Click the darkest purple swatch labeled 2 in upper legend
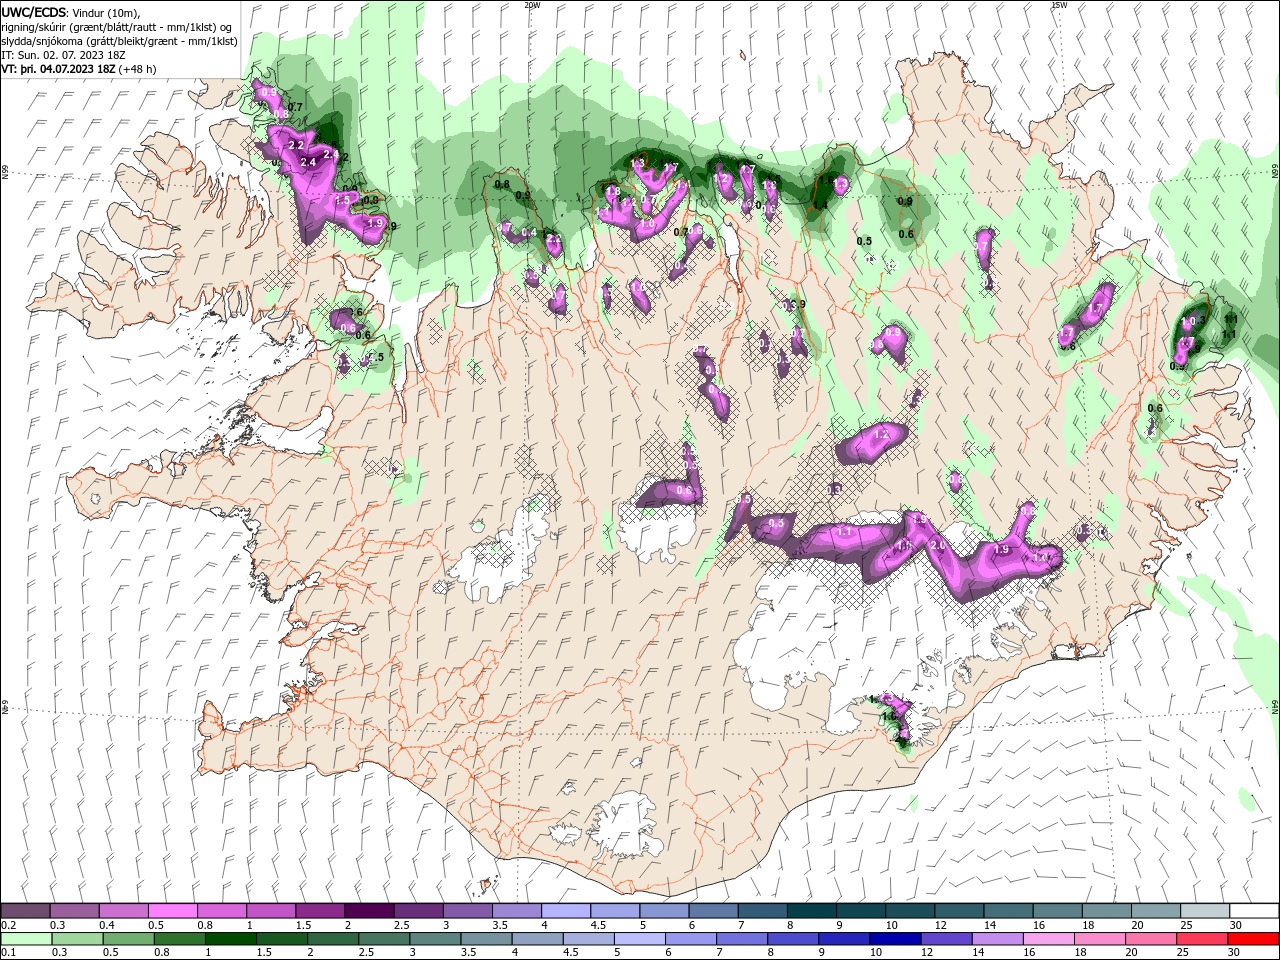Viewport: 1280px width, 960px height. click(x=368, y=910)
